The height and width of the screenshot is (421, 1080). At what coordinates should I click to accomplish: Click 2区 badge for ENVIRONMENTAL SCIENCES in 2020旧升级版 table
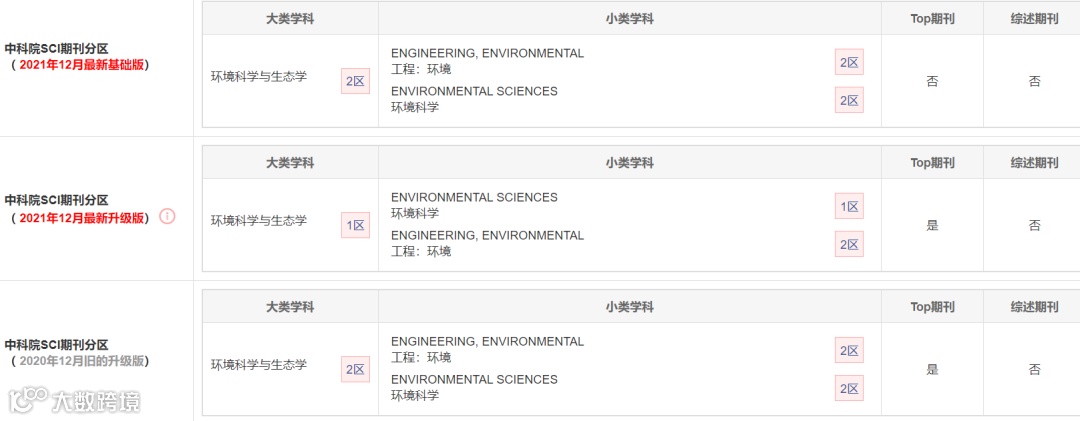849,388
